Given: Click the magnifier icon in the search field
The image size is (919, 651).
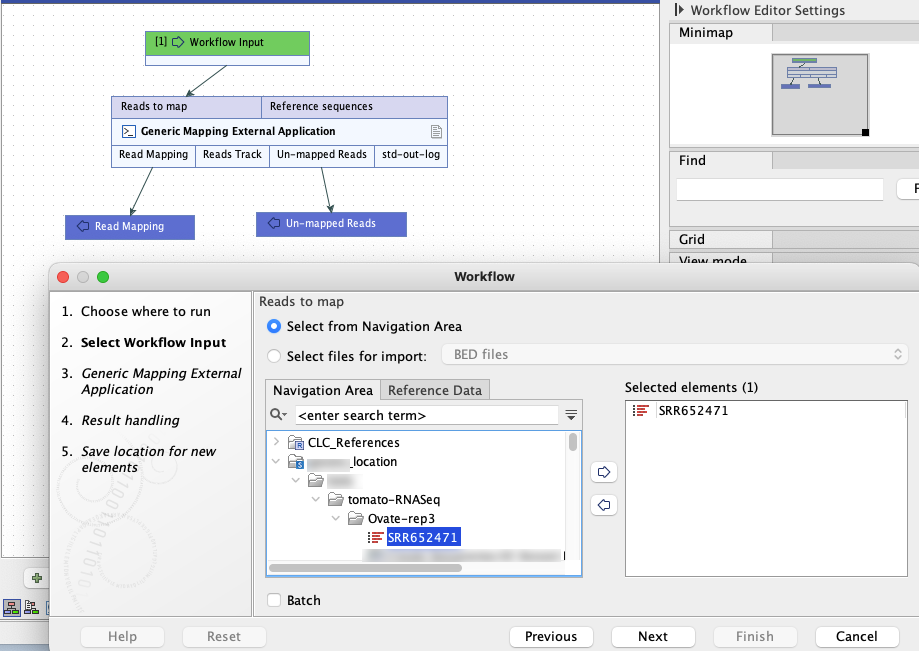Looking at the screenshot, I should pyautogui.click(x=279, y=414).
